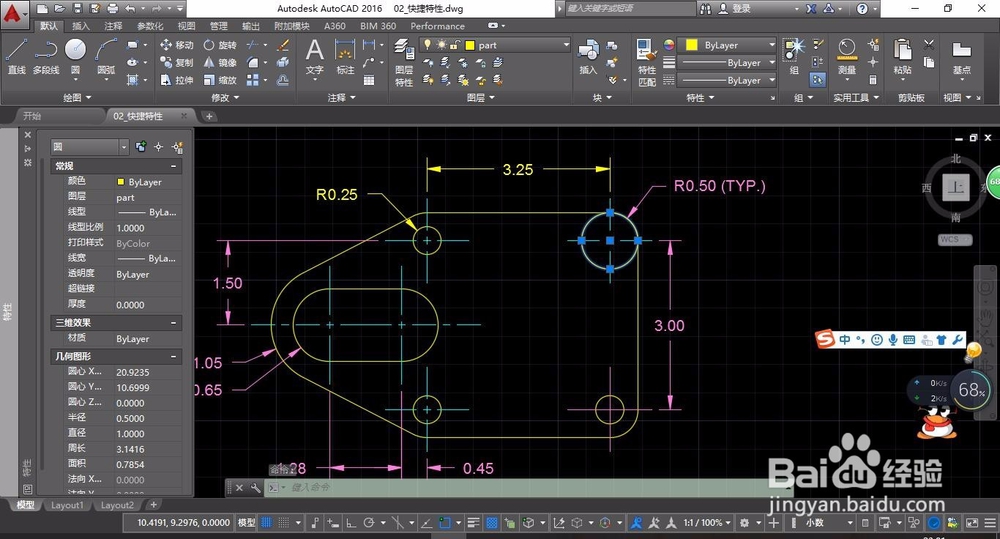Viewport: 1000px width, 539px height.
Task: Toggle ortho mode in status bar
Action: [351, 523]
